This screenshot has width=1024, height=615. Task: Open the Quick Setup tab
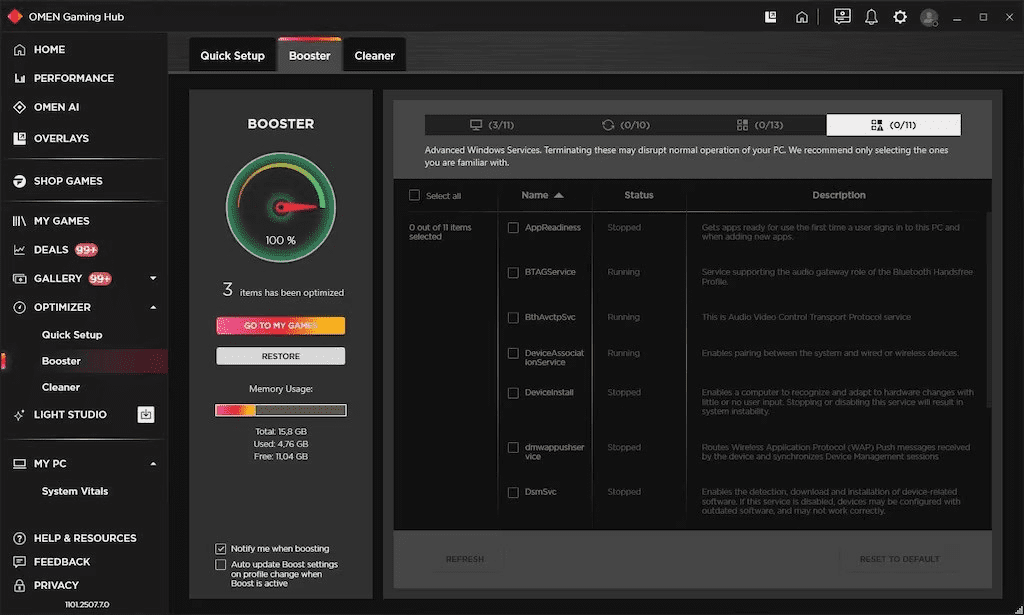coord(232,55)
